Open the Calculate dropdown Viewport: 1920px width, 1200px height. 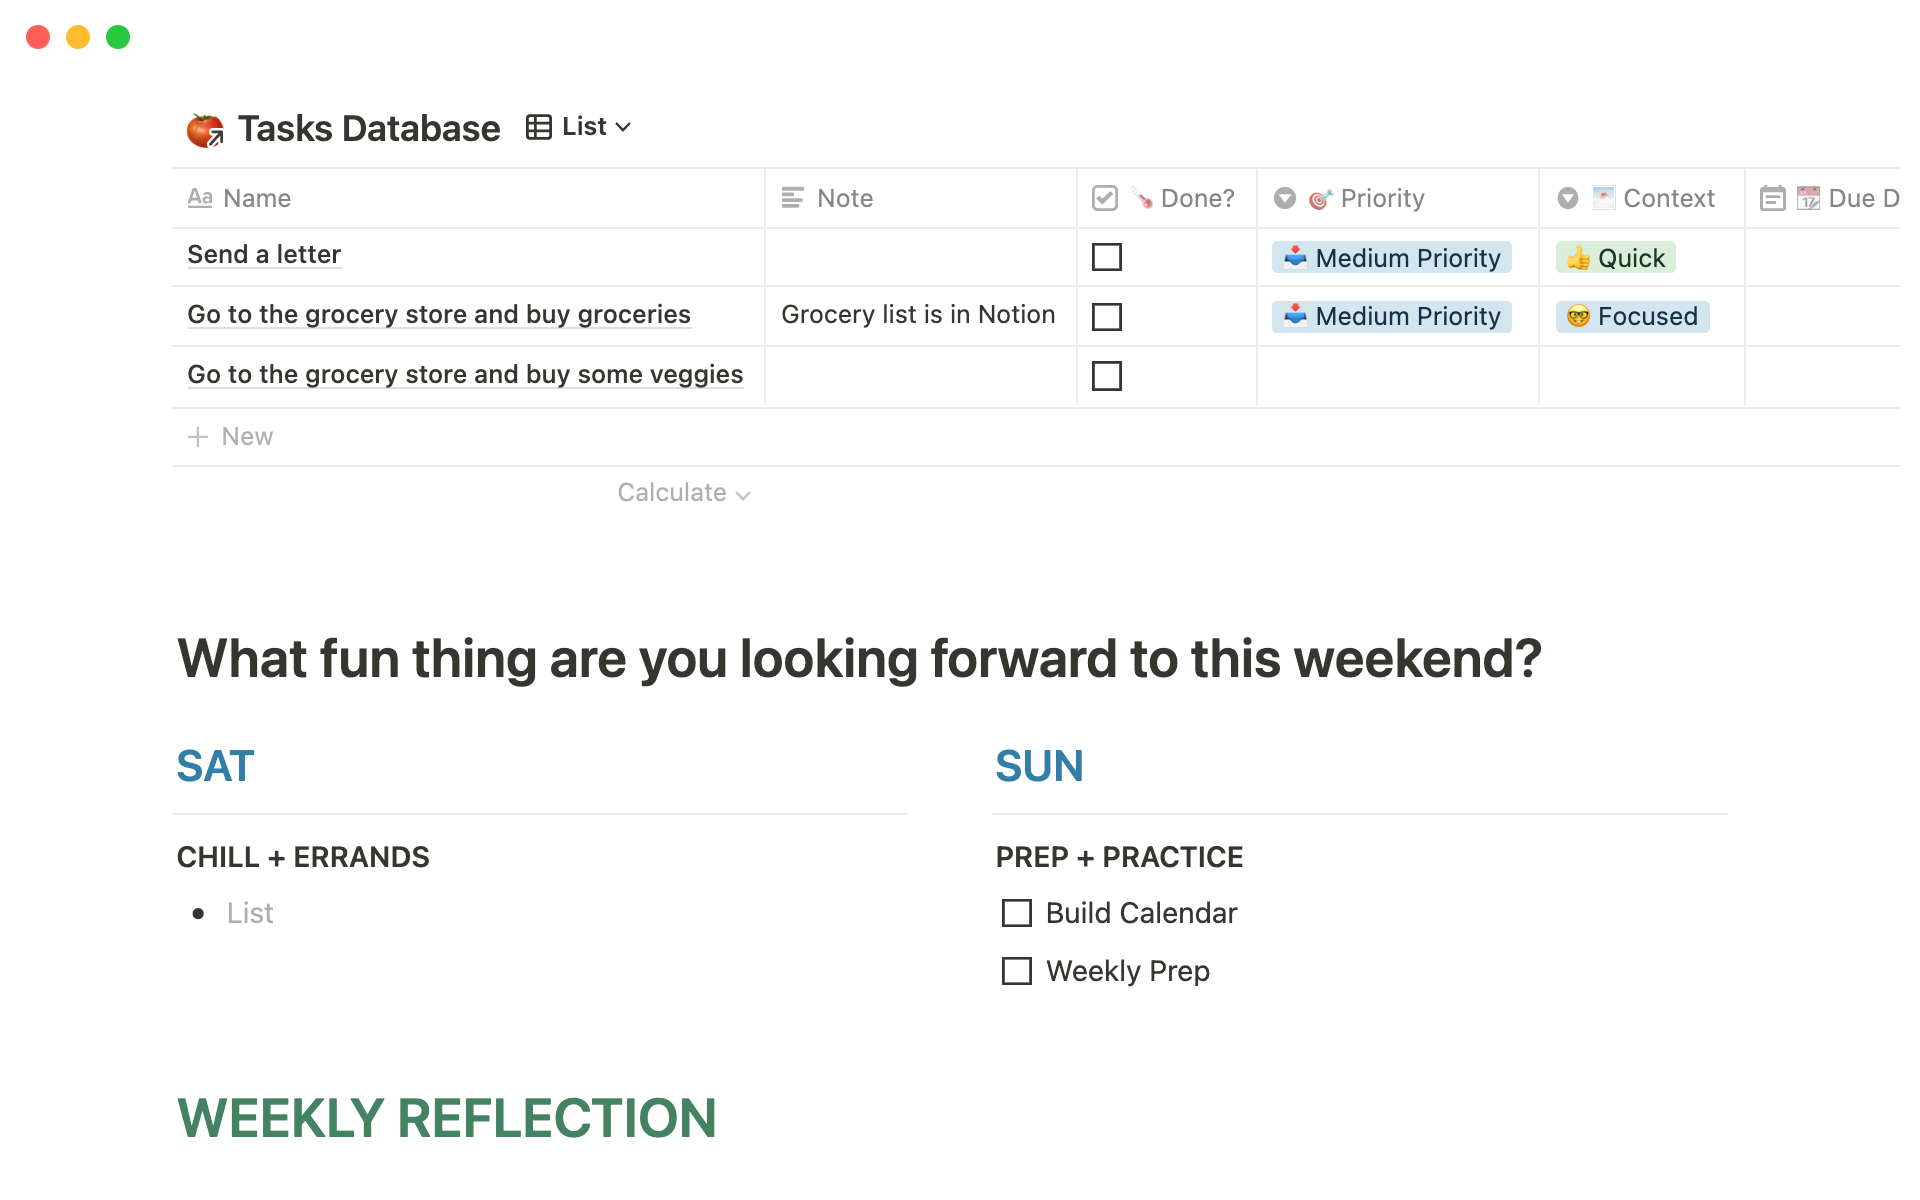(684, 493)
